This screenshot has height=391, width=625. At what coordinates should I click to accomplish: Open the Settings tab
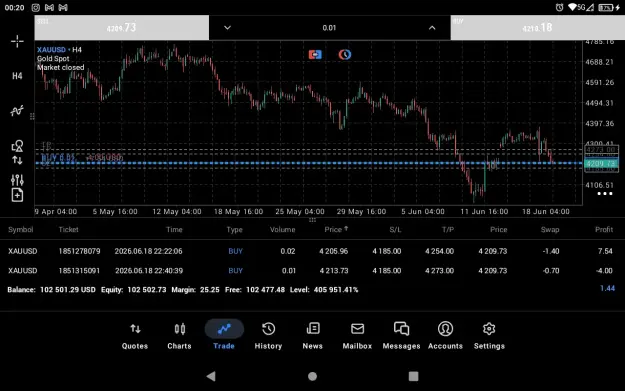pos(489,336)
